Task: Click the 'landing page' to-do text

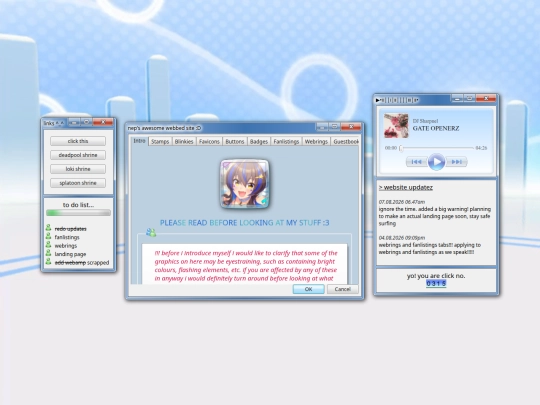Action: (x=70, y=254)
